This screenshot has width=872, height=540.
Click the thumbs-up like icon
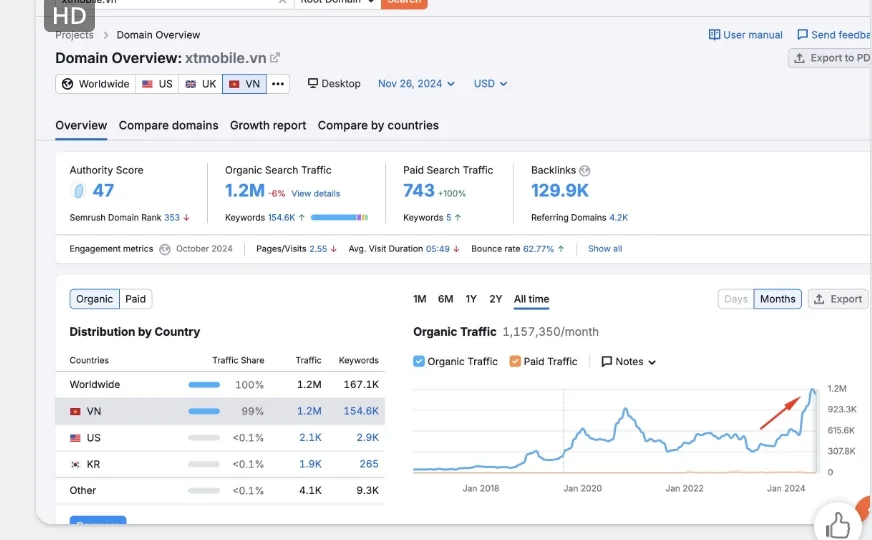click(838, 525)
